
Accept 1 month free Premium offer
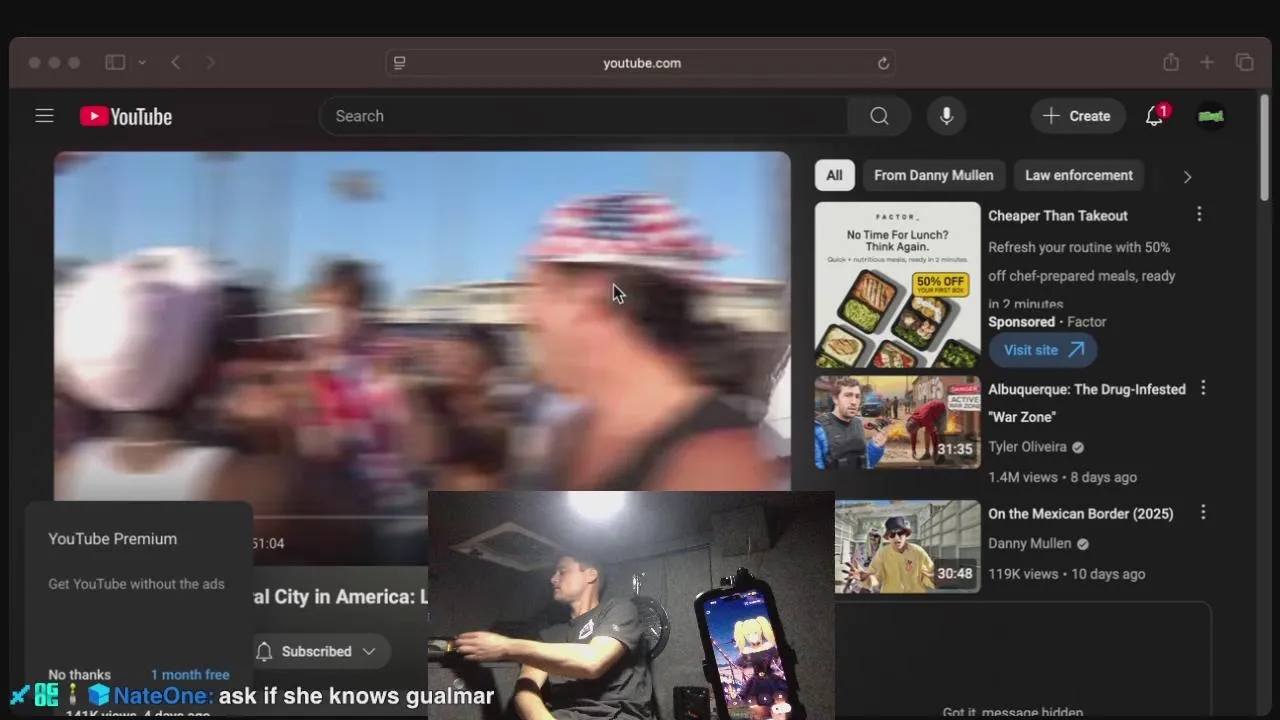click(190, 675)
